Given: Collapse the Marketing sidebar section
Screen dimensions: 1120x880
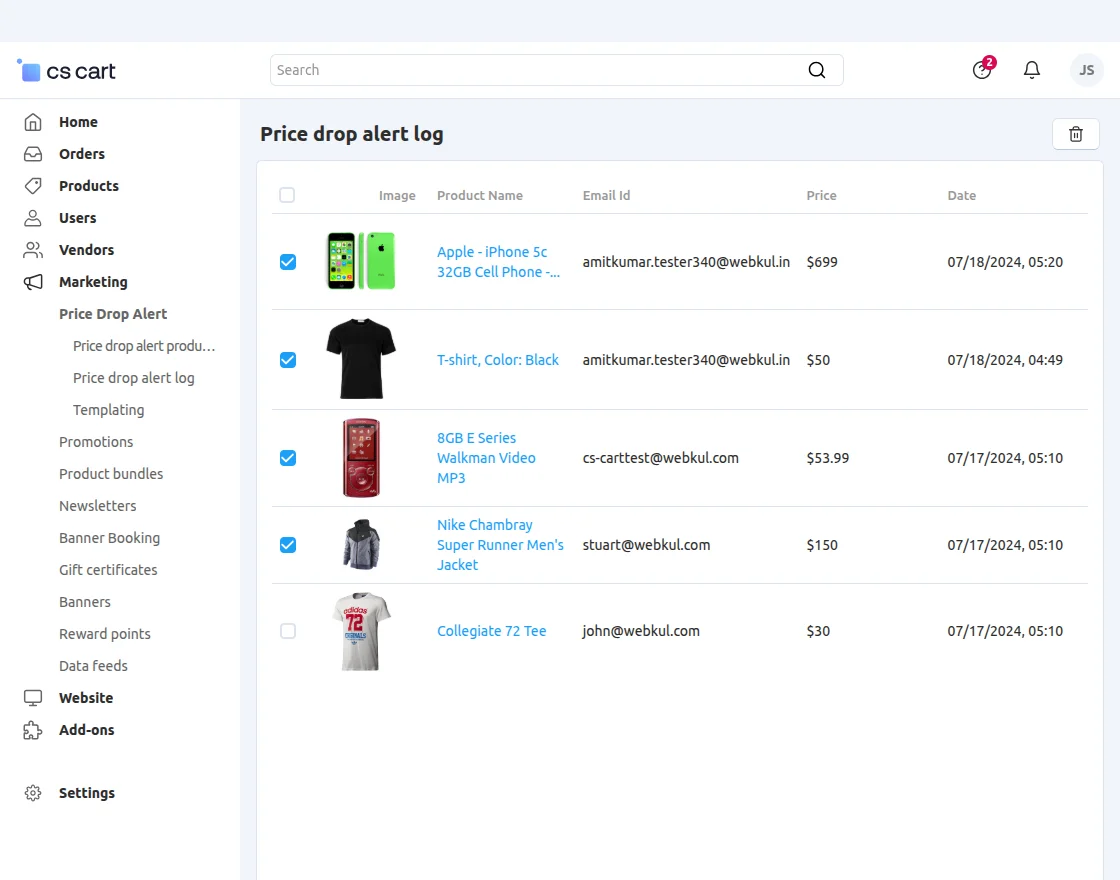Looking at the screenshot, I should (92, 282).
